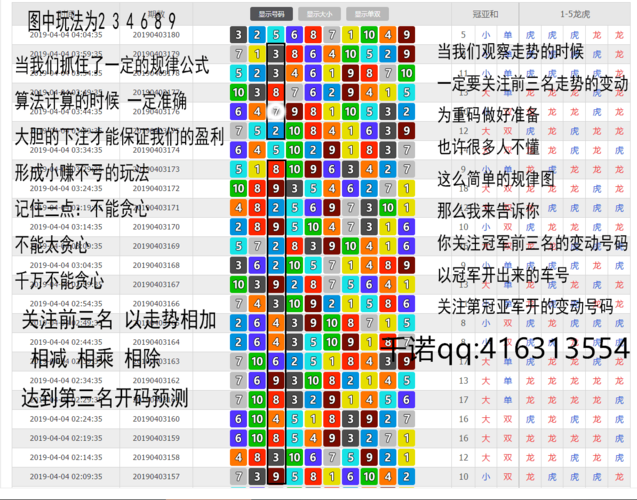Click ball 10 in row 20190403169
The image size is (637, 500).
(x=350, y=246)
